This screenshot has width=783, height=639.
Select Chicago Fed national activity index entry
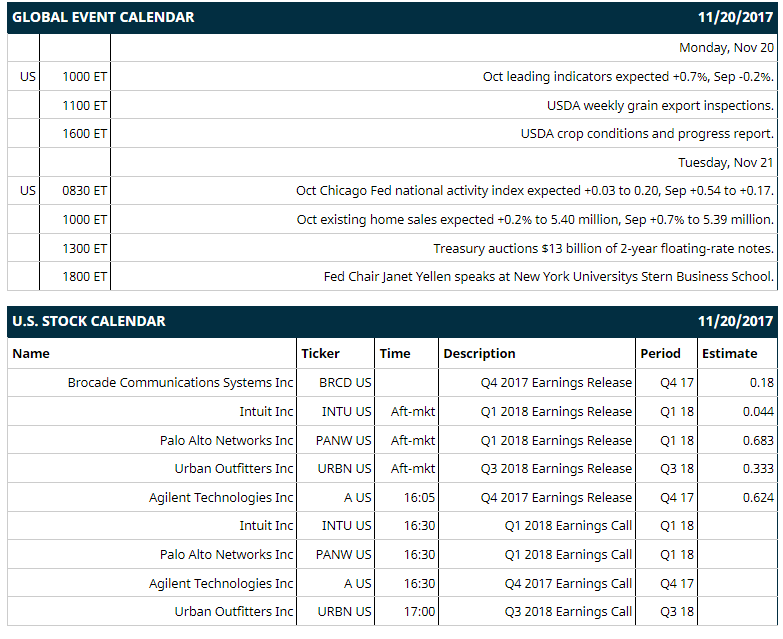pyautogui.click(x=535, y=191)
